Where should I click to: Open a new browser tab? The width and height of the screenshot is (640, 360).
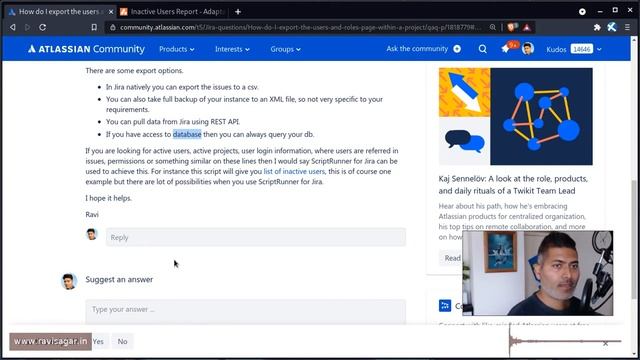pyautogui.click(x=238, y=12)
